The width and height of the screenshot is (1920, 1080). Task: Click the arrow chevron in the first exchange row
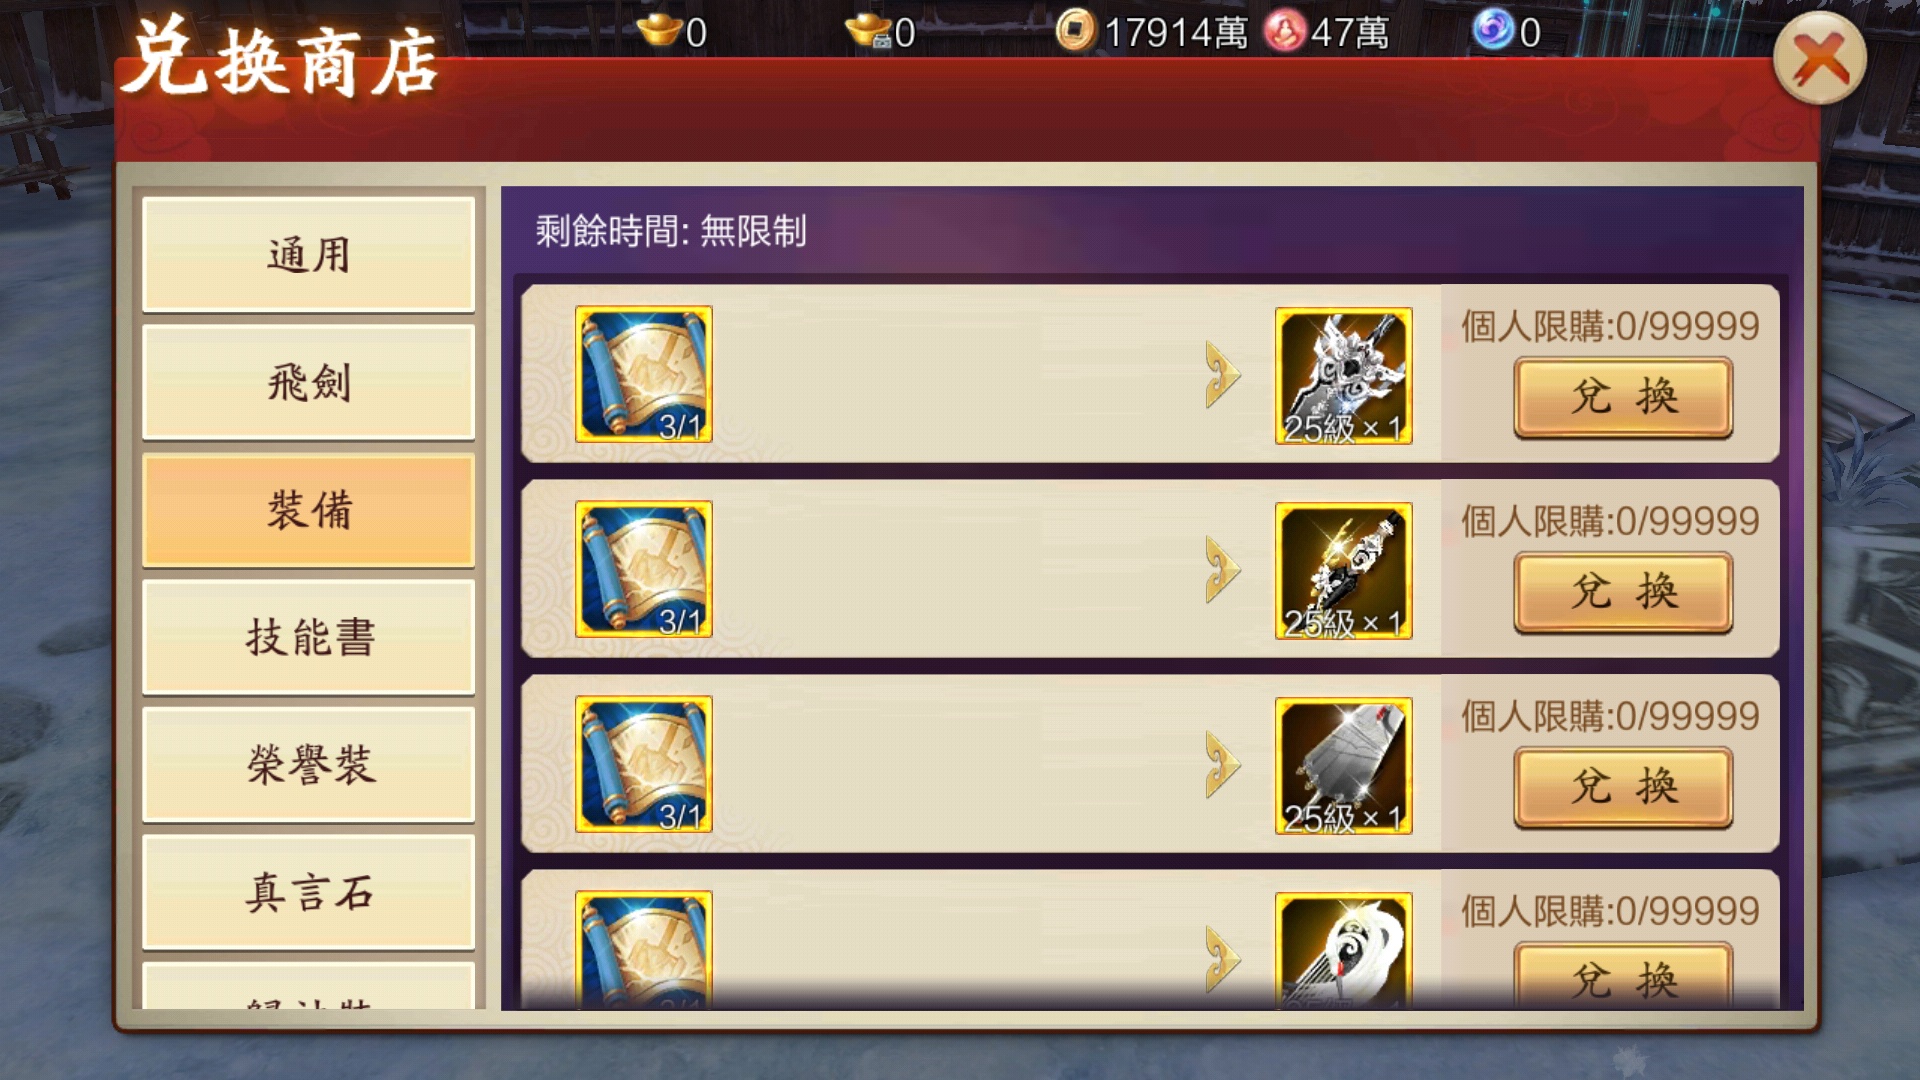[1222, 375]
